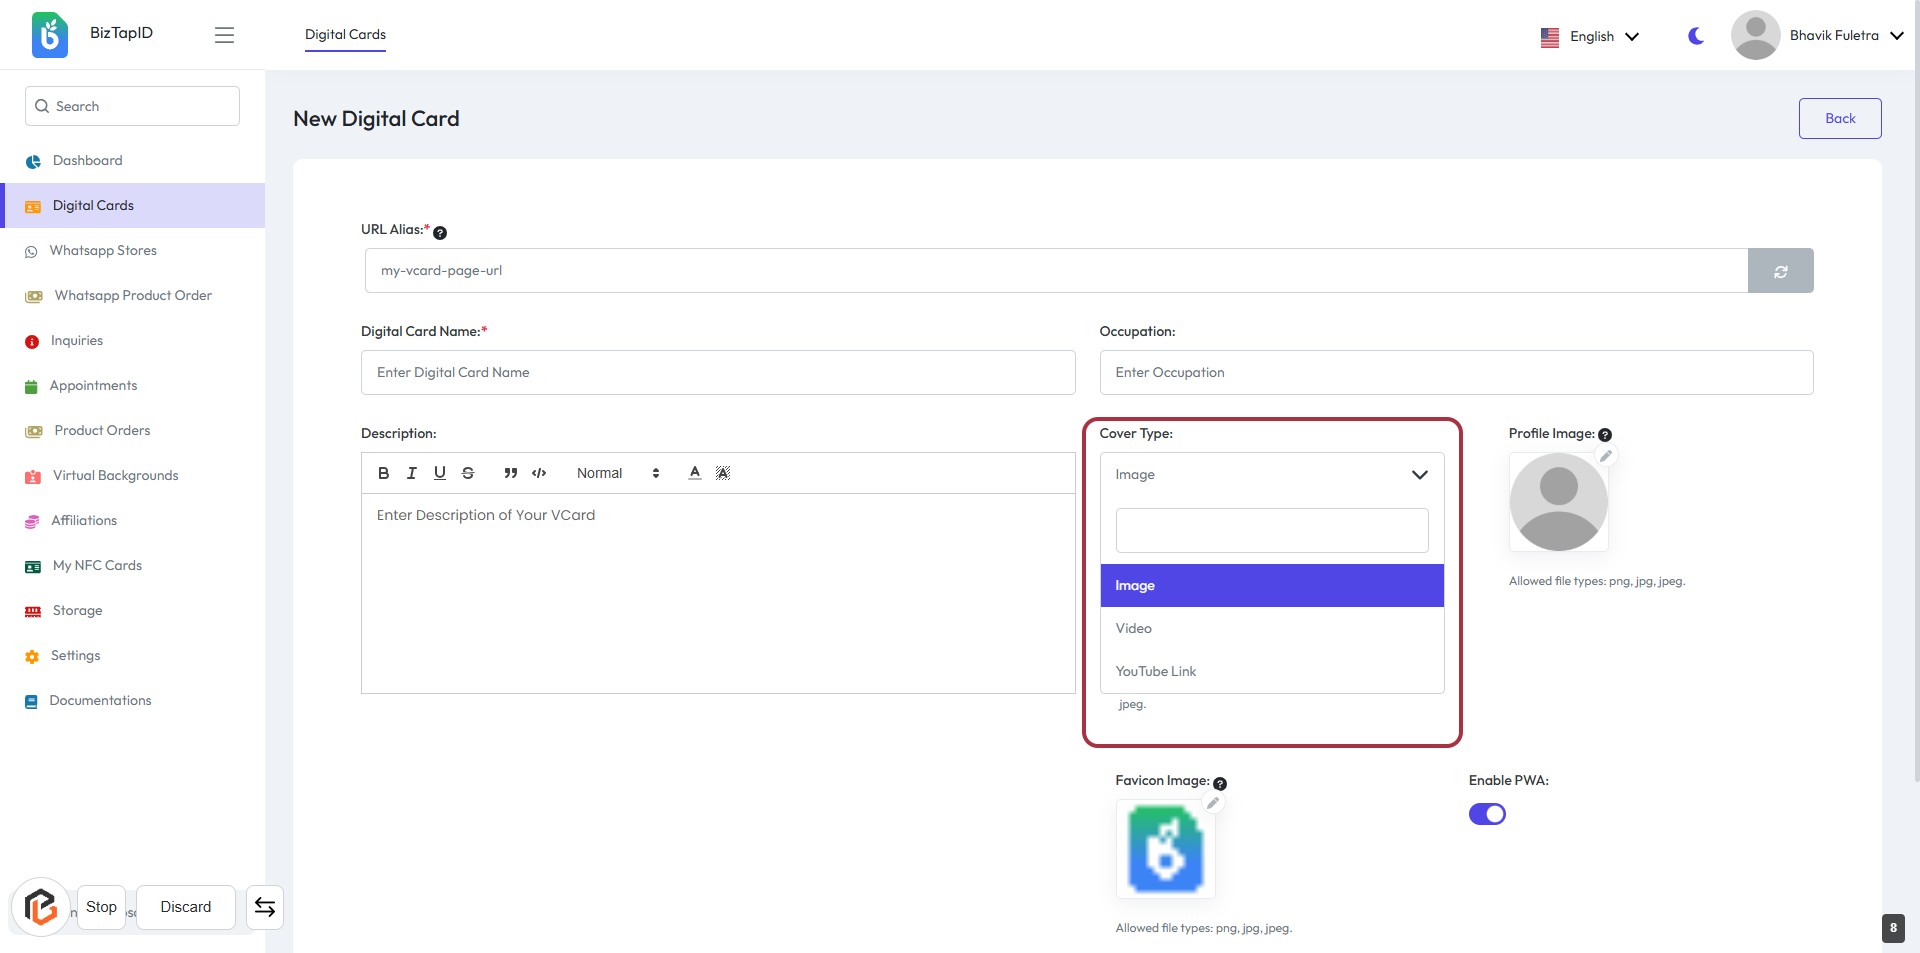Click the Discard button
This screenshot has height=953, width=1920.
click(186, 907)
